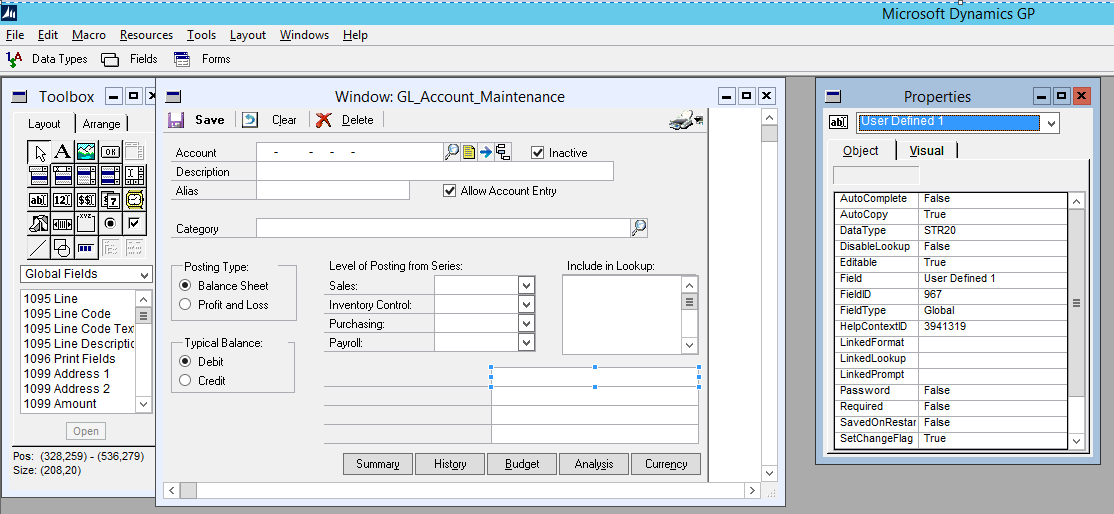1114x514 pixels.
Task: Select the horizontal scroll arrows tool
Action: 63,224
